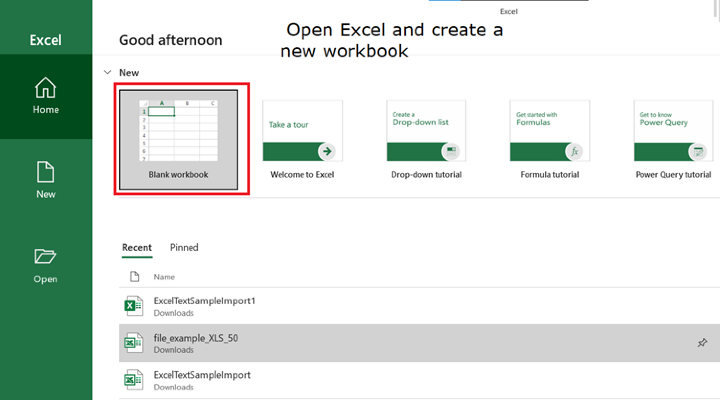The image size is (720, 400).
Task: Click the Excel title in the sidebar
Action: 45,40
